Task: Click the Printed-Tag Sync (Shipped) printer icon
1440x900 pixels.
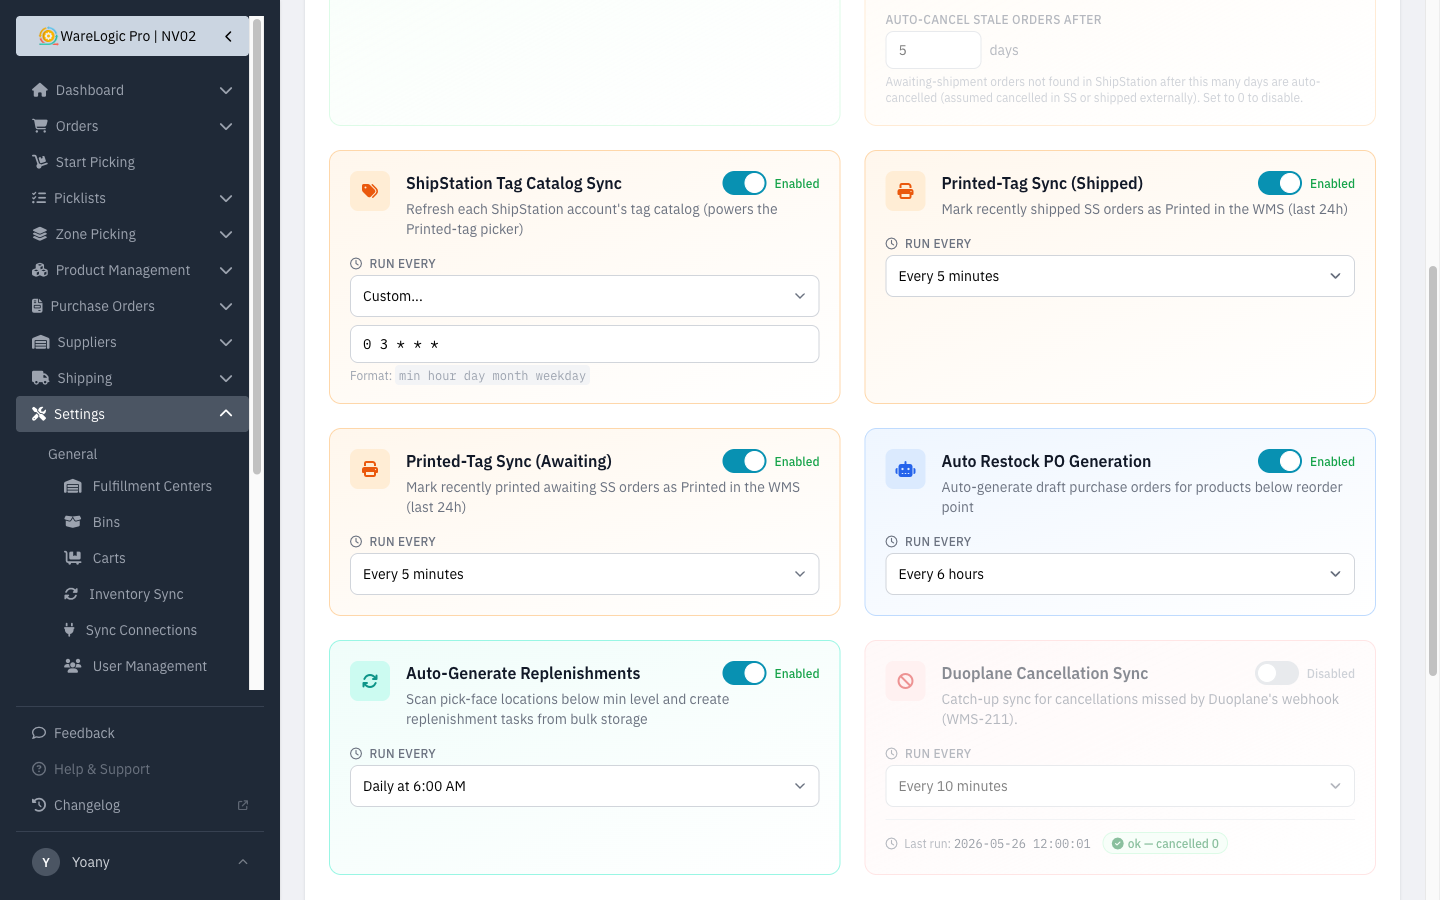Action: click(905, 191)
